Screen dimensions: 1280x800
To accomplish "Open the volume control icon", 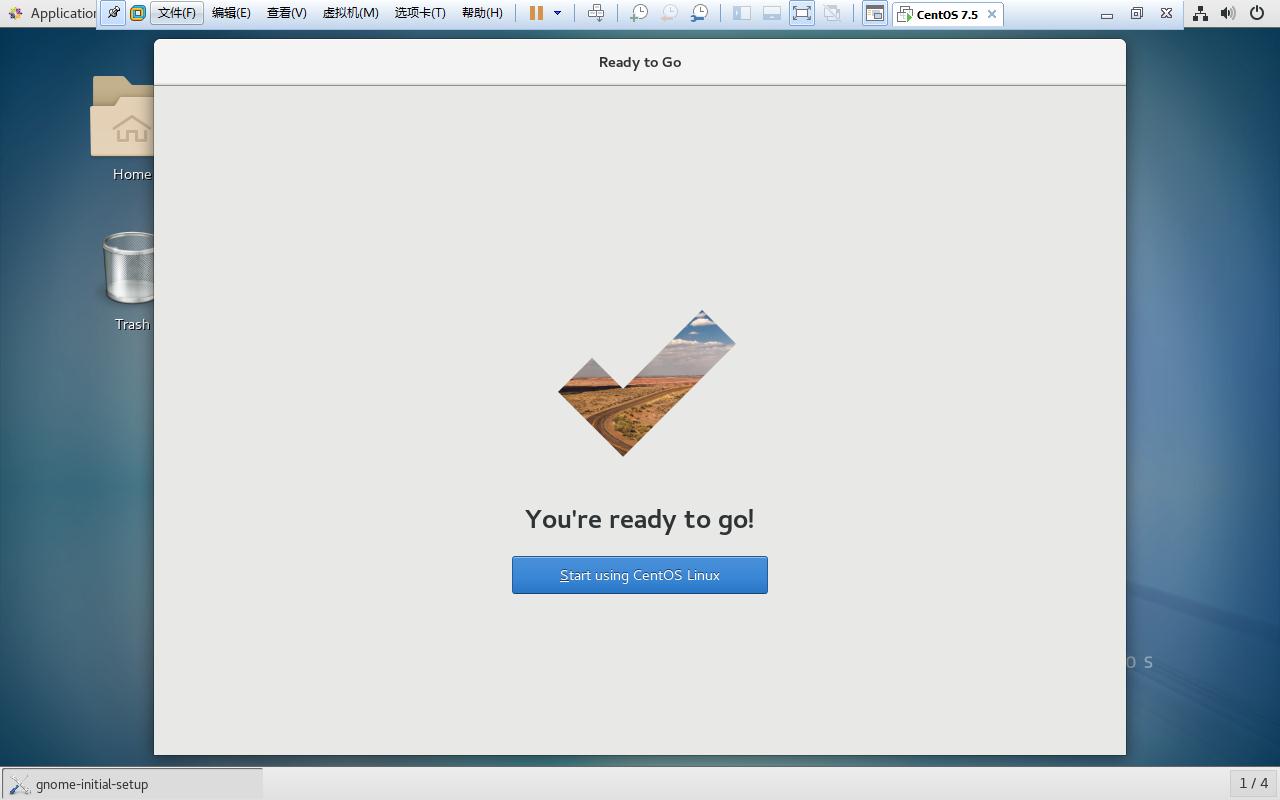I will click(x=1228, y=13).
